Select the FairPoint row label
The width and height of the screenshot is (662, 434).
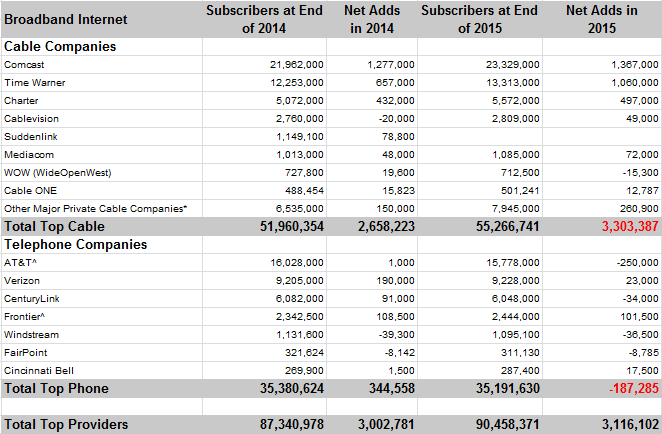25,353
